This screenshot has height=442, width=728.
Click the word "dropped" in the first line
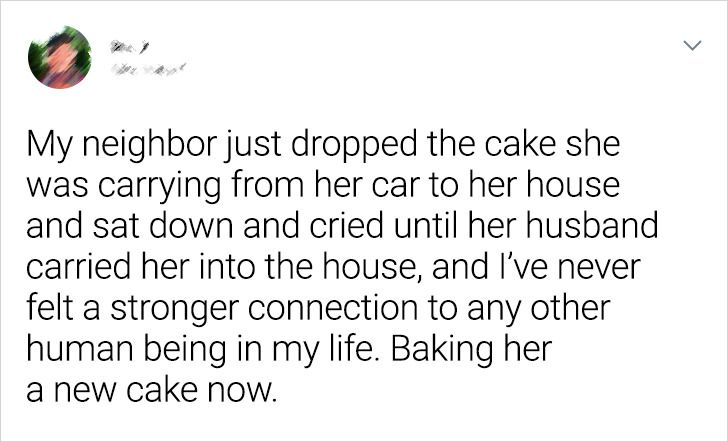(345, 147)
